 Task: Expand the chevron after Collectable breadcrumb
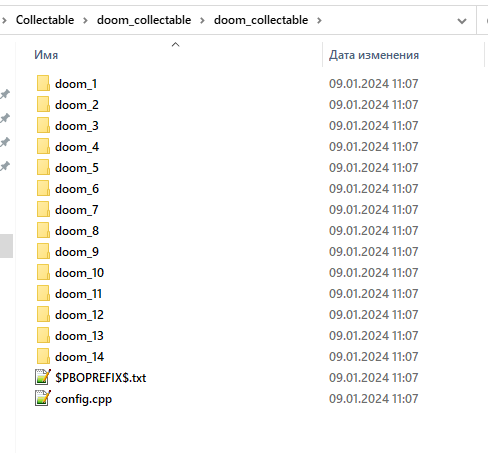[x=85, y=21]
